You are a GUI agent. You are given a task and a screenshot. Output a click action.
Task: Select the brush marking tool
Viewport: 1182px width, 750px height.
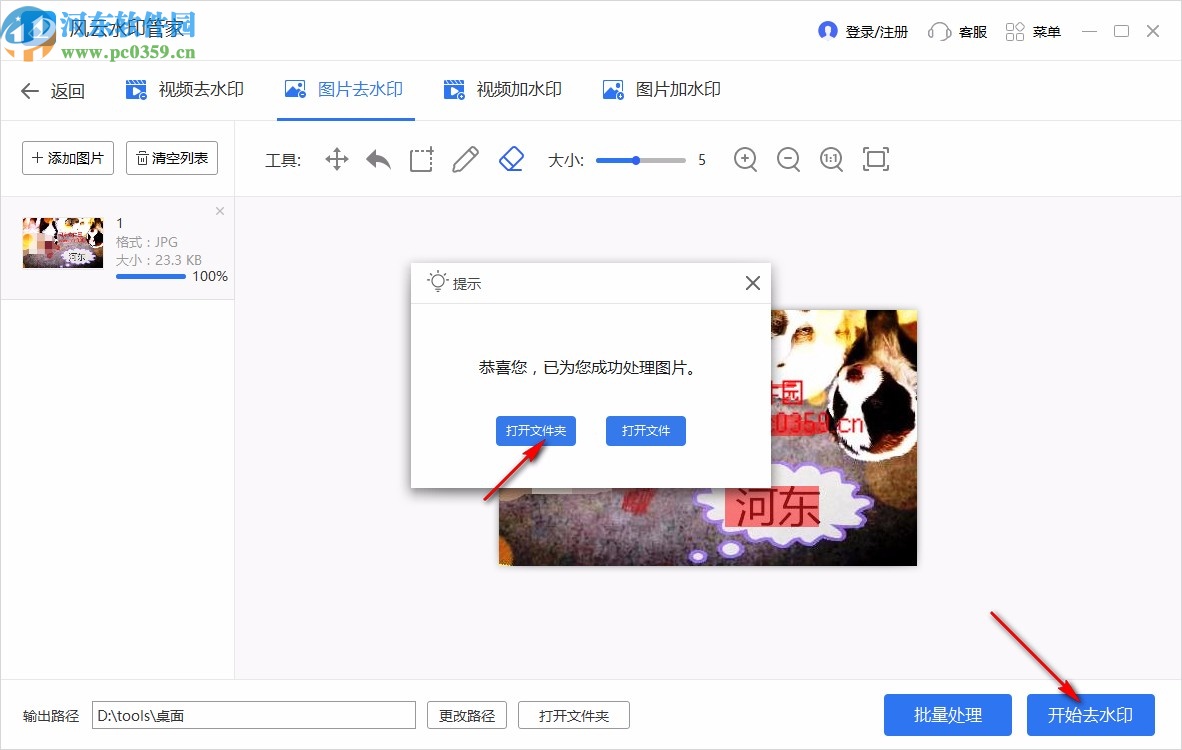(465, 159)
